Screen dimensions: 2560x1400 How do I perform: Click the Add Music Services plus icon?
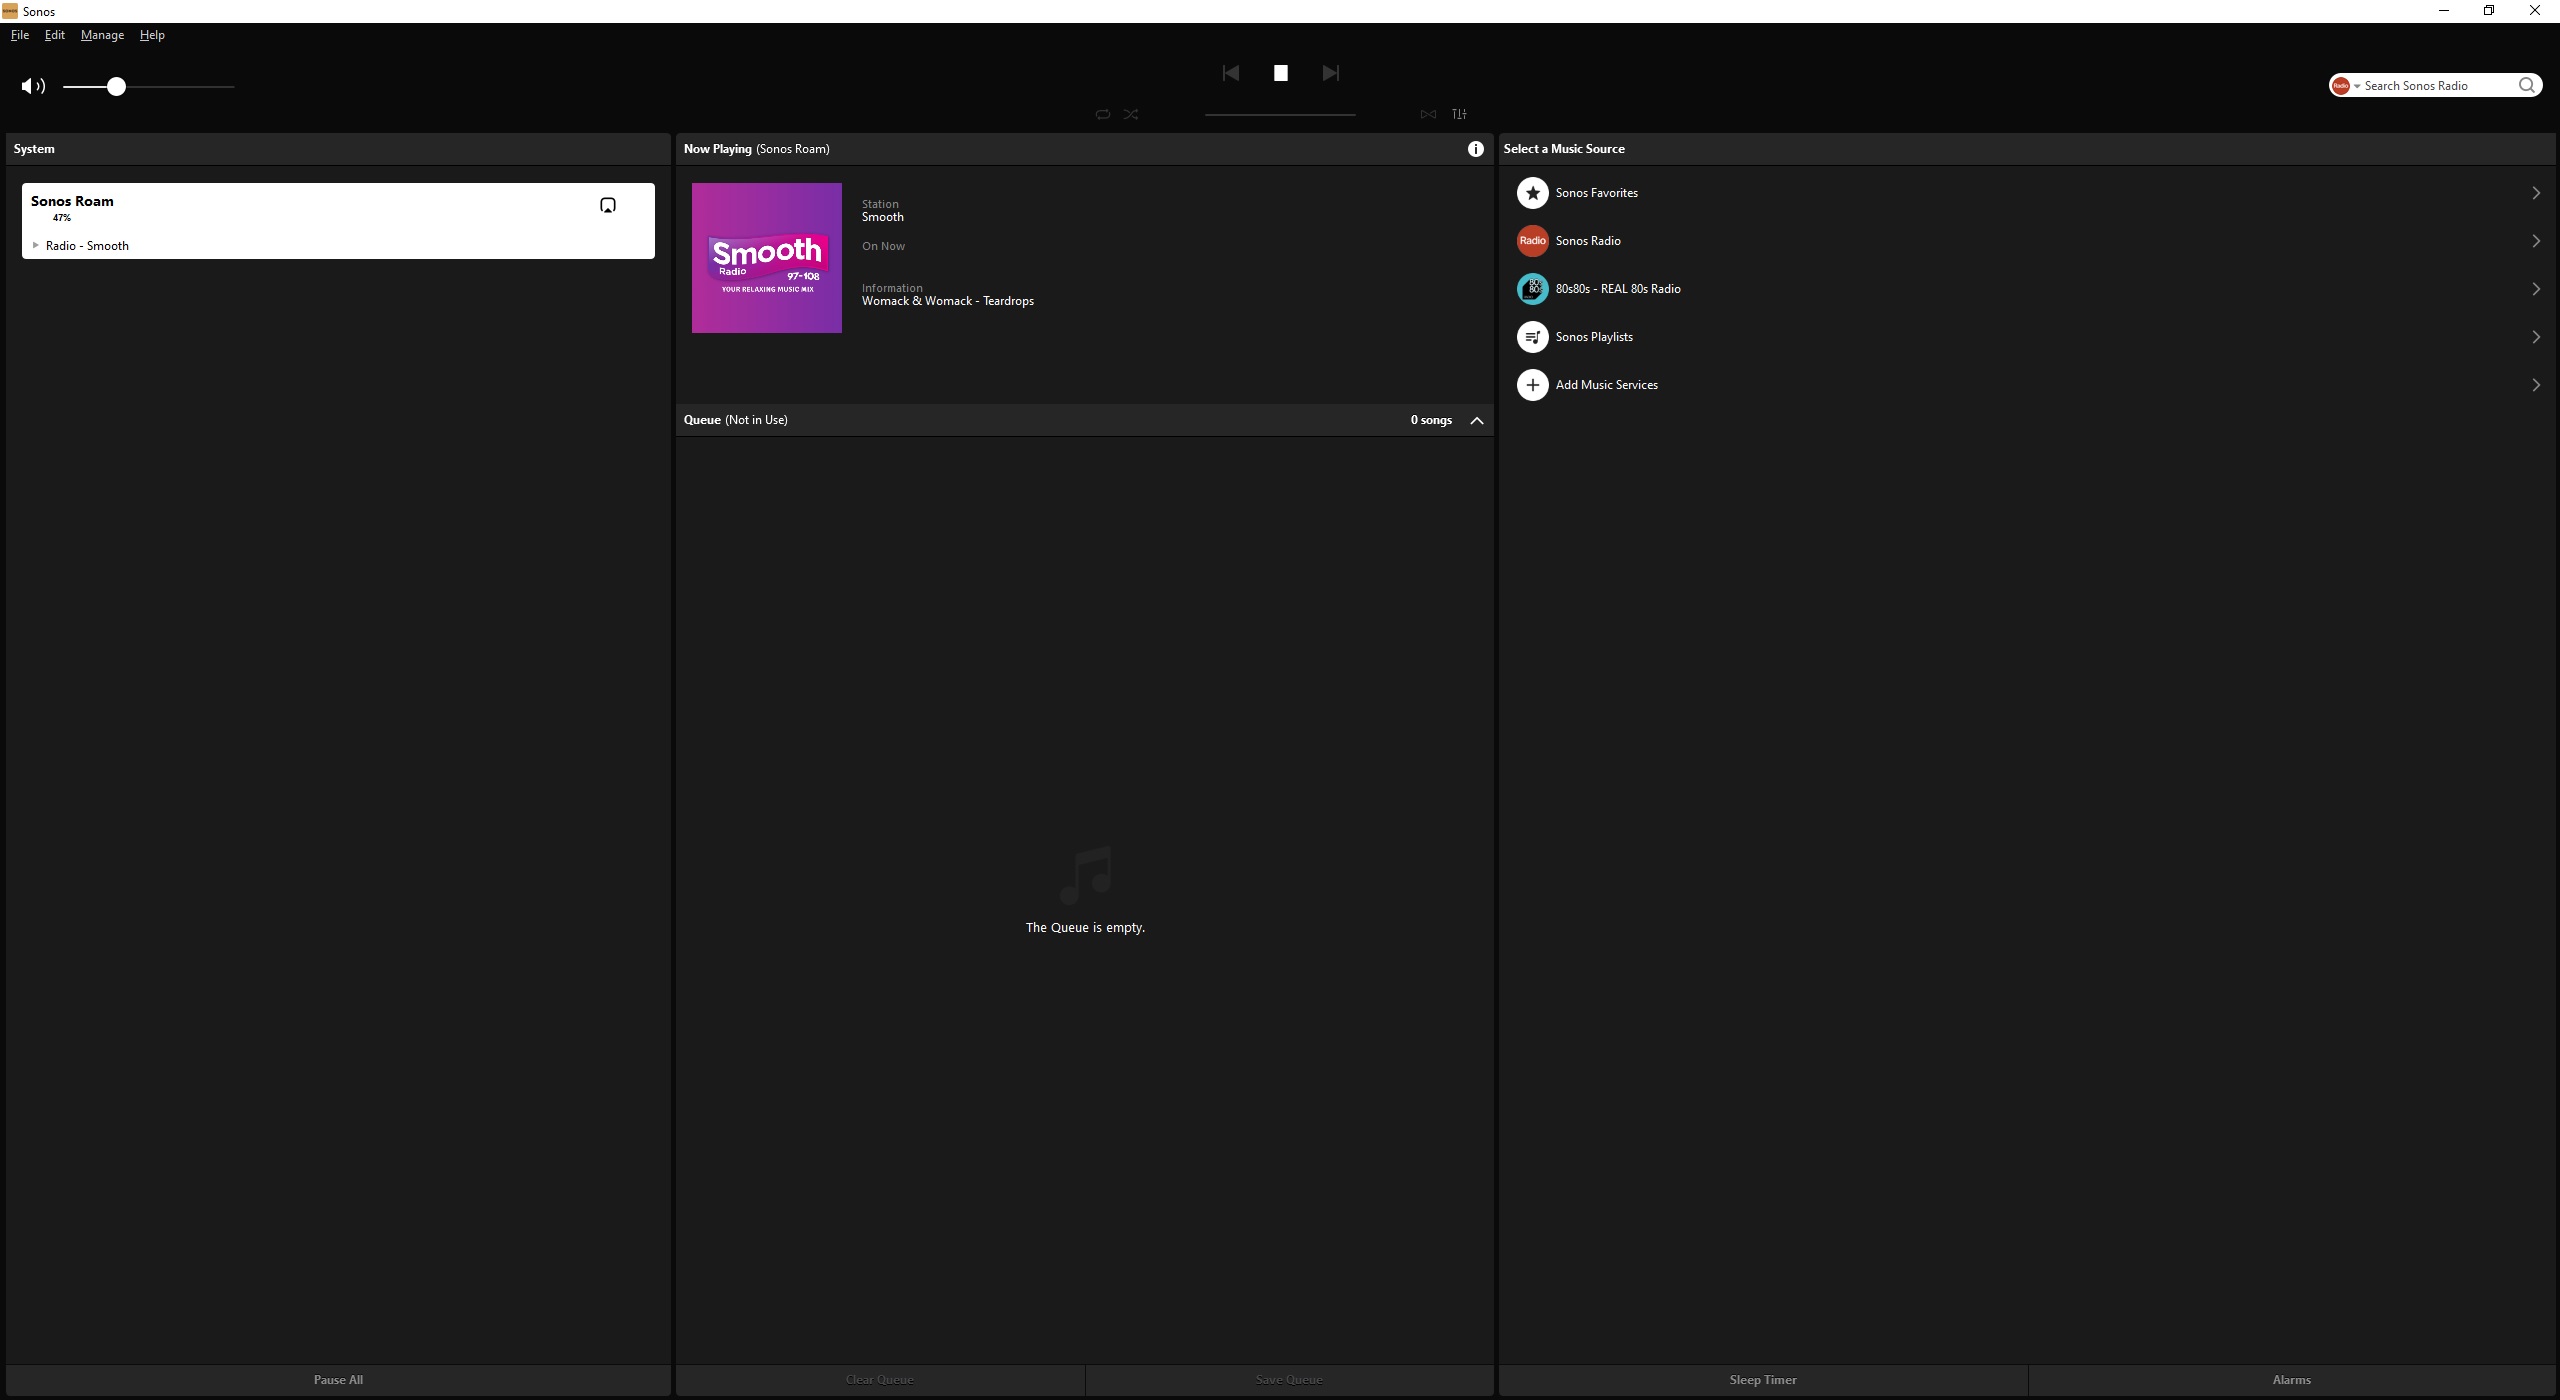[1532, 385]
